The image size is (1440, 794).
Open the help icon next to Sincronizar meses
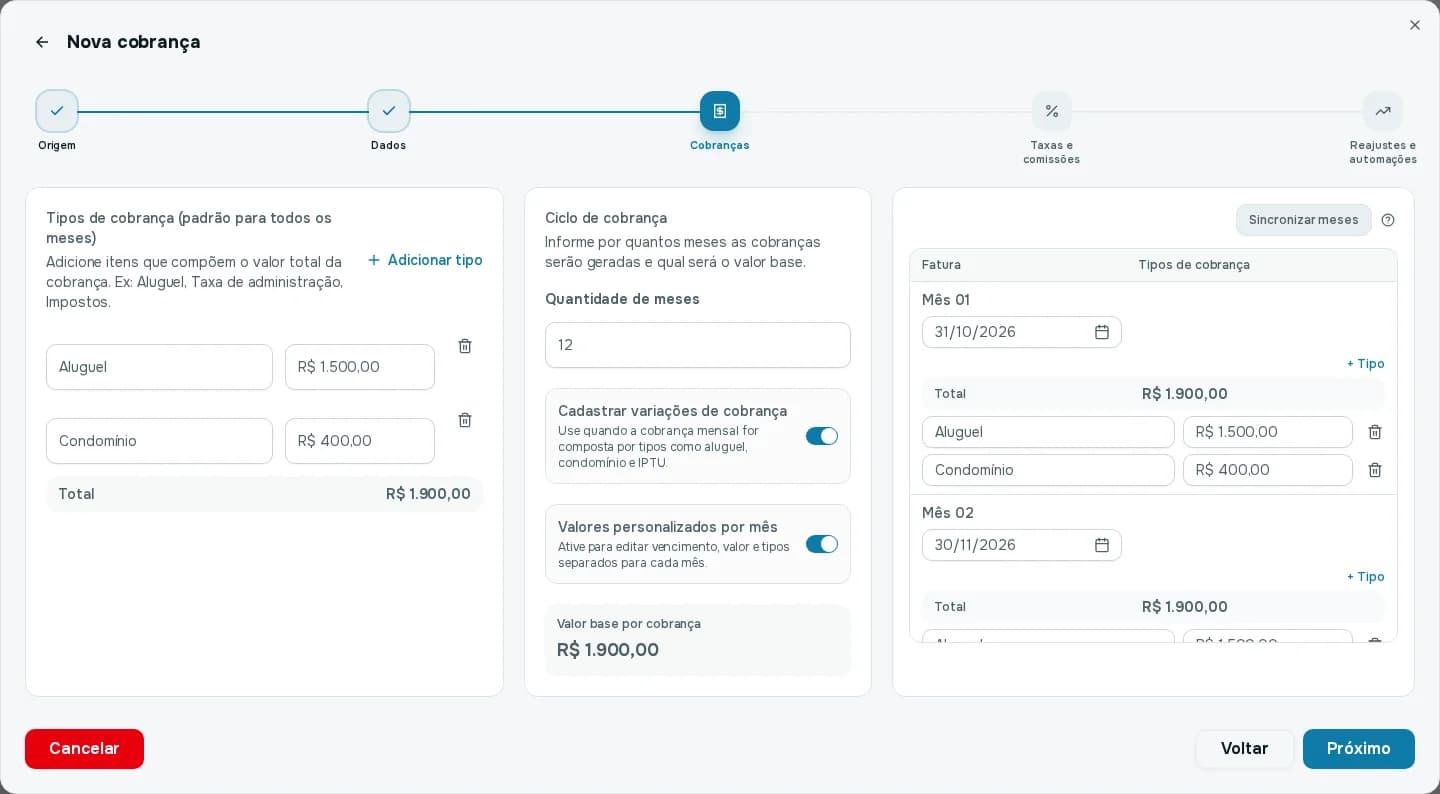pyautogui.click(x=1388, y=220)
